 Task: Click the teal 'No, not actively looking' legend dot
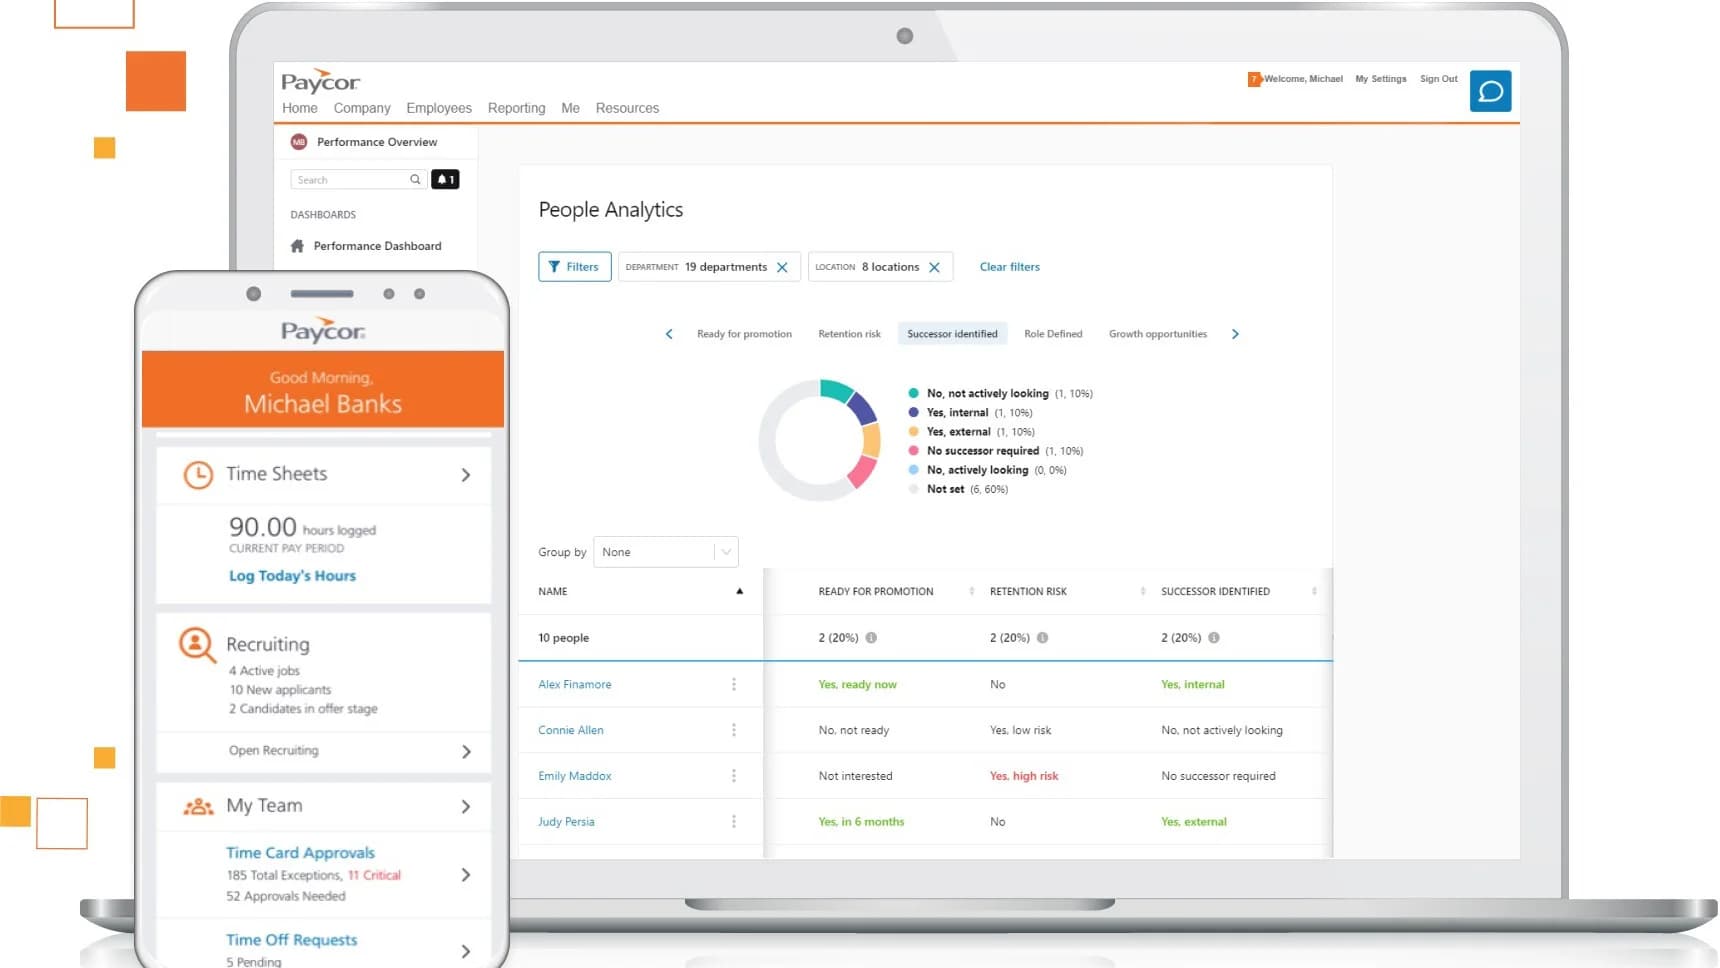click(x=913, y=393)
